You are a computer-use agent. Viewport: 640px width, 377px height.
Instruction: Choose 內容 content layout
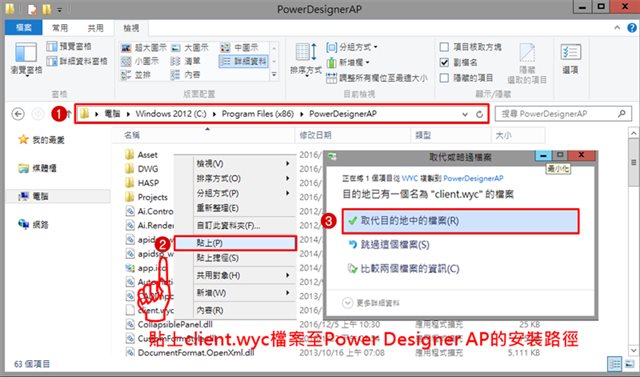point(186,75)
